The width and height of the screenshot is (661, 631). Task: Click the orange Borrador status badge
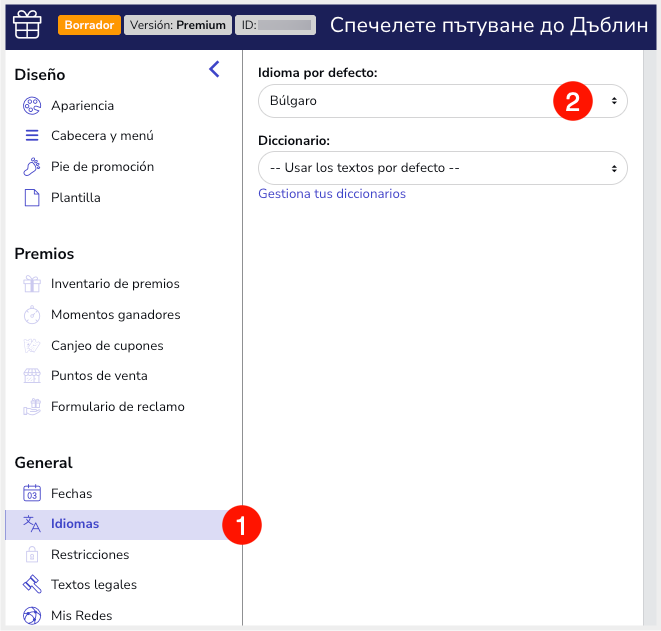coord(89,25)
